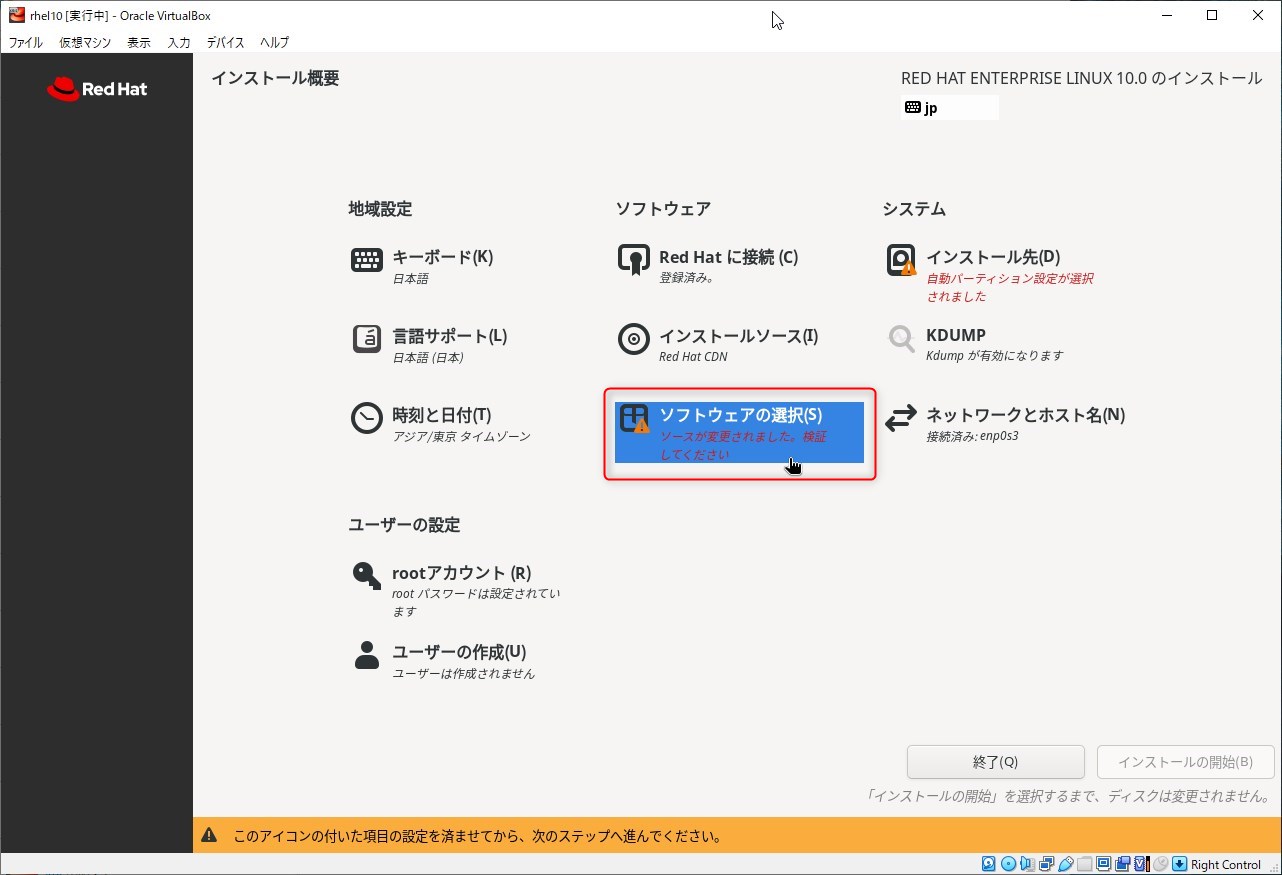Open the Network and Host Name arrows icon
Image resolution: width=1282 pixels, height=875 pixels.
(x=901, y=418)
